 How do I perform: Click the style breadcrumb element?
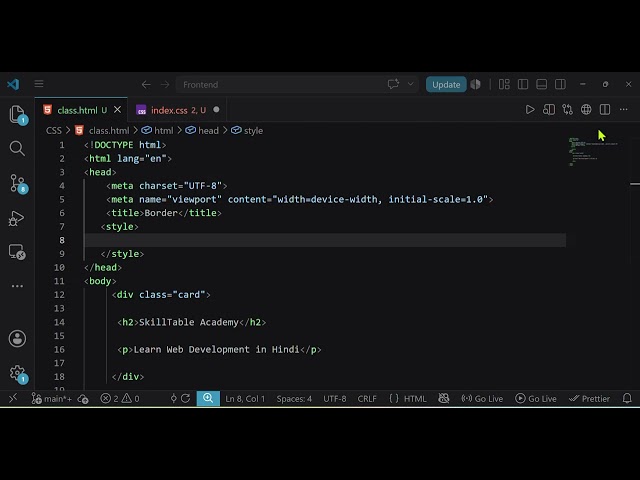point(253,131)
